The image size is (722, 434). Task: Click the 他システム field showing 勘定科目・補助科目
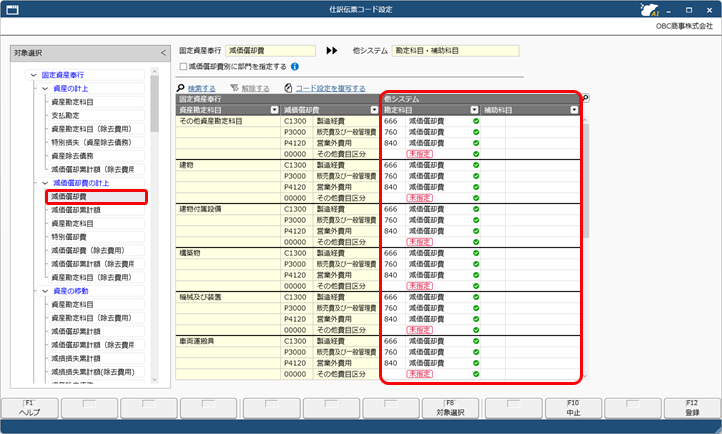tap(455, 51)
